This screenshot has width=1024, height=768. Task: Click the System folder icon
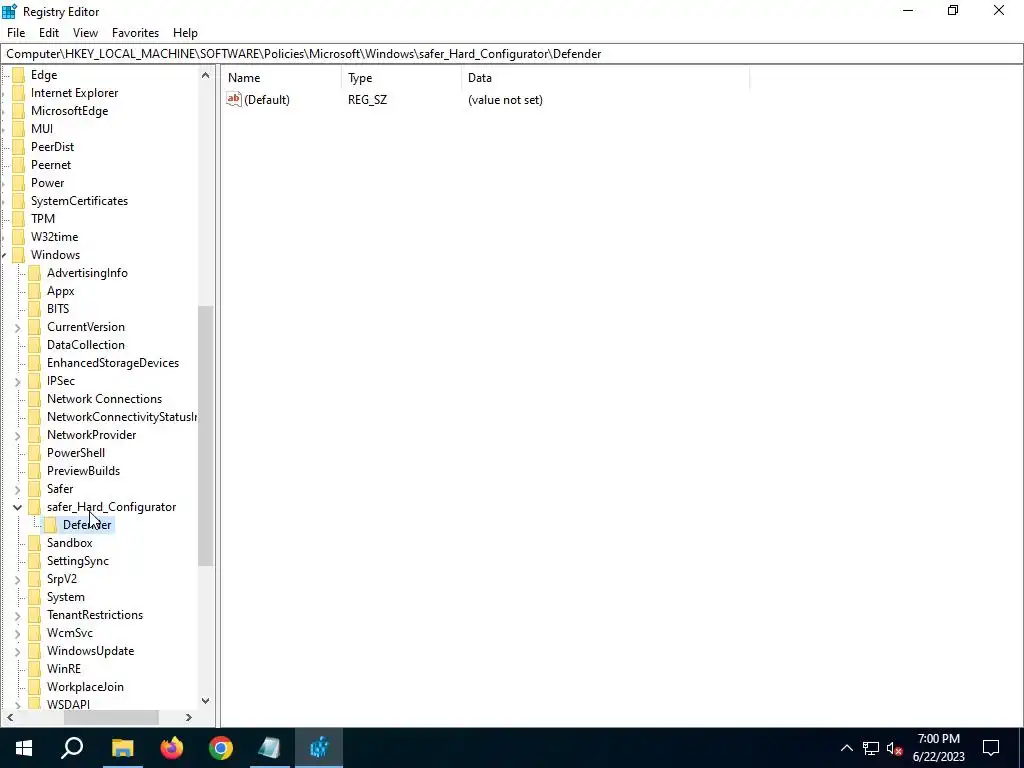click(x=35, y=597)
